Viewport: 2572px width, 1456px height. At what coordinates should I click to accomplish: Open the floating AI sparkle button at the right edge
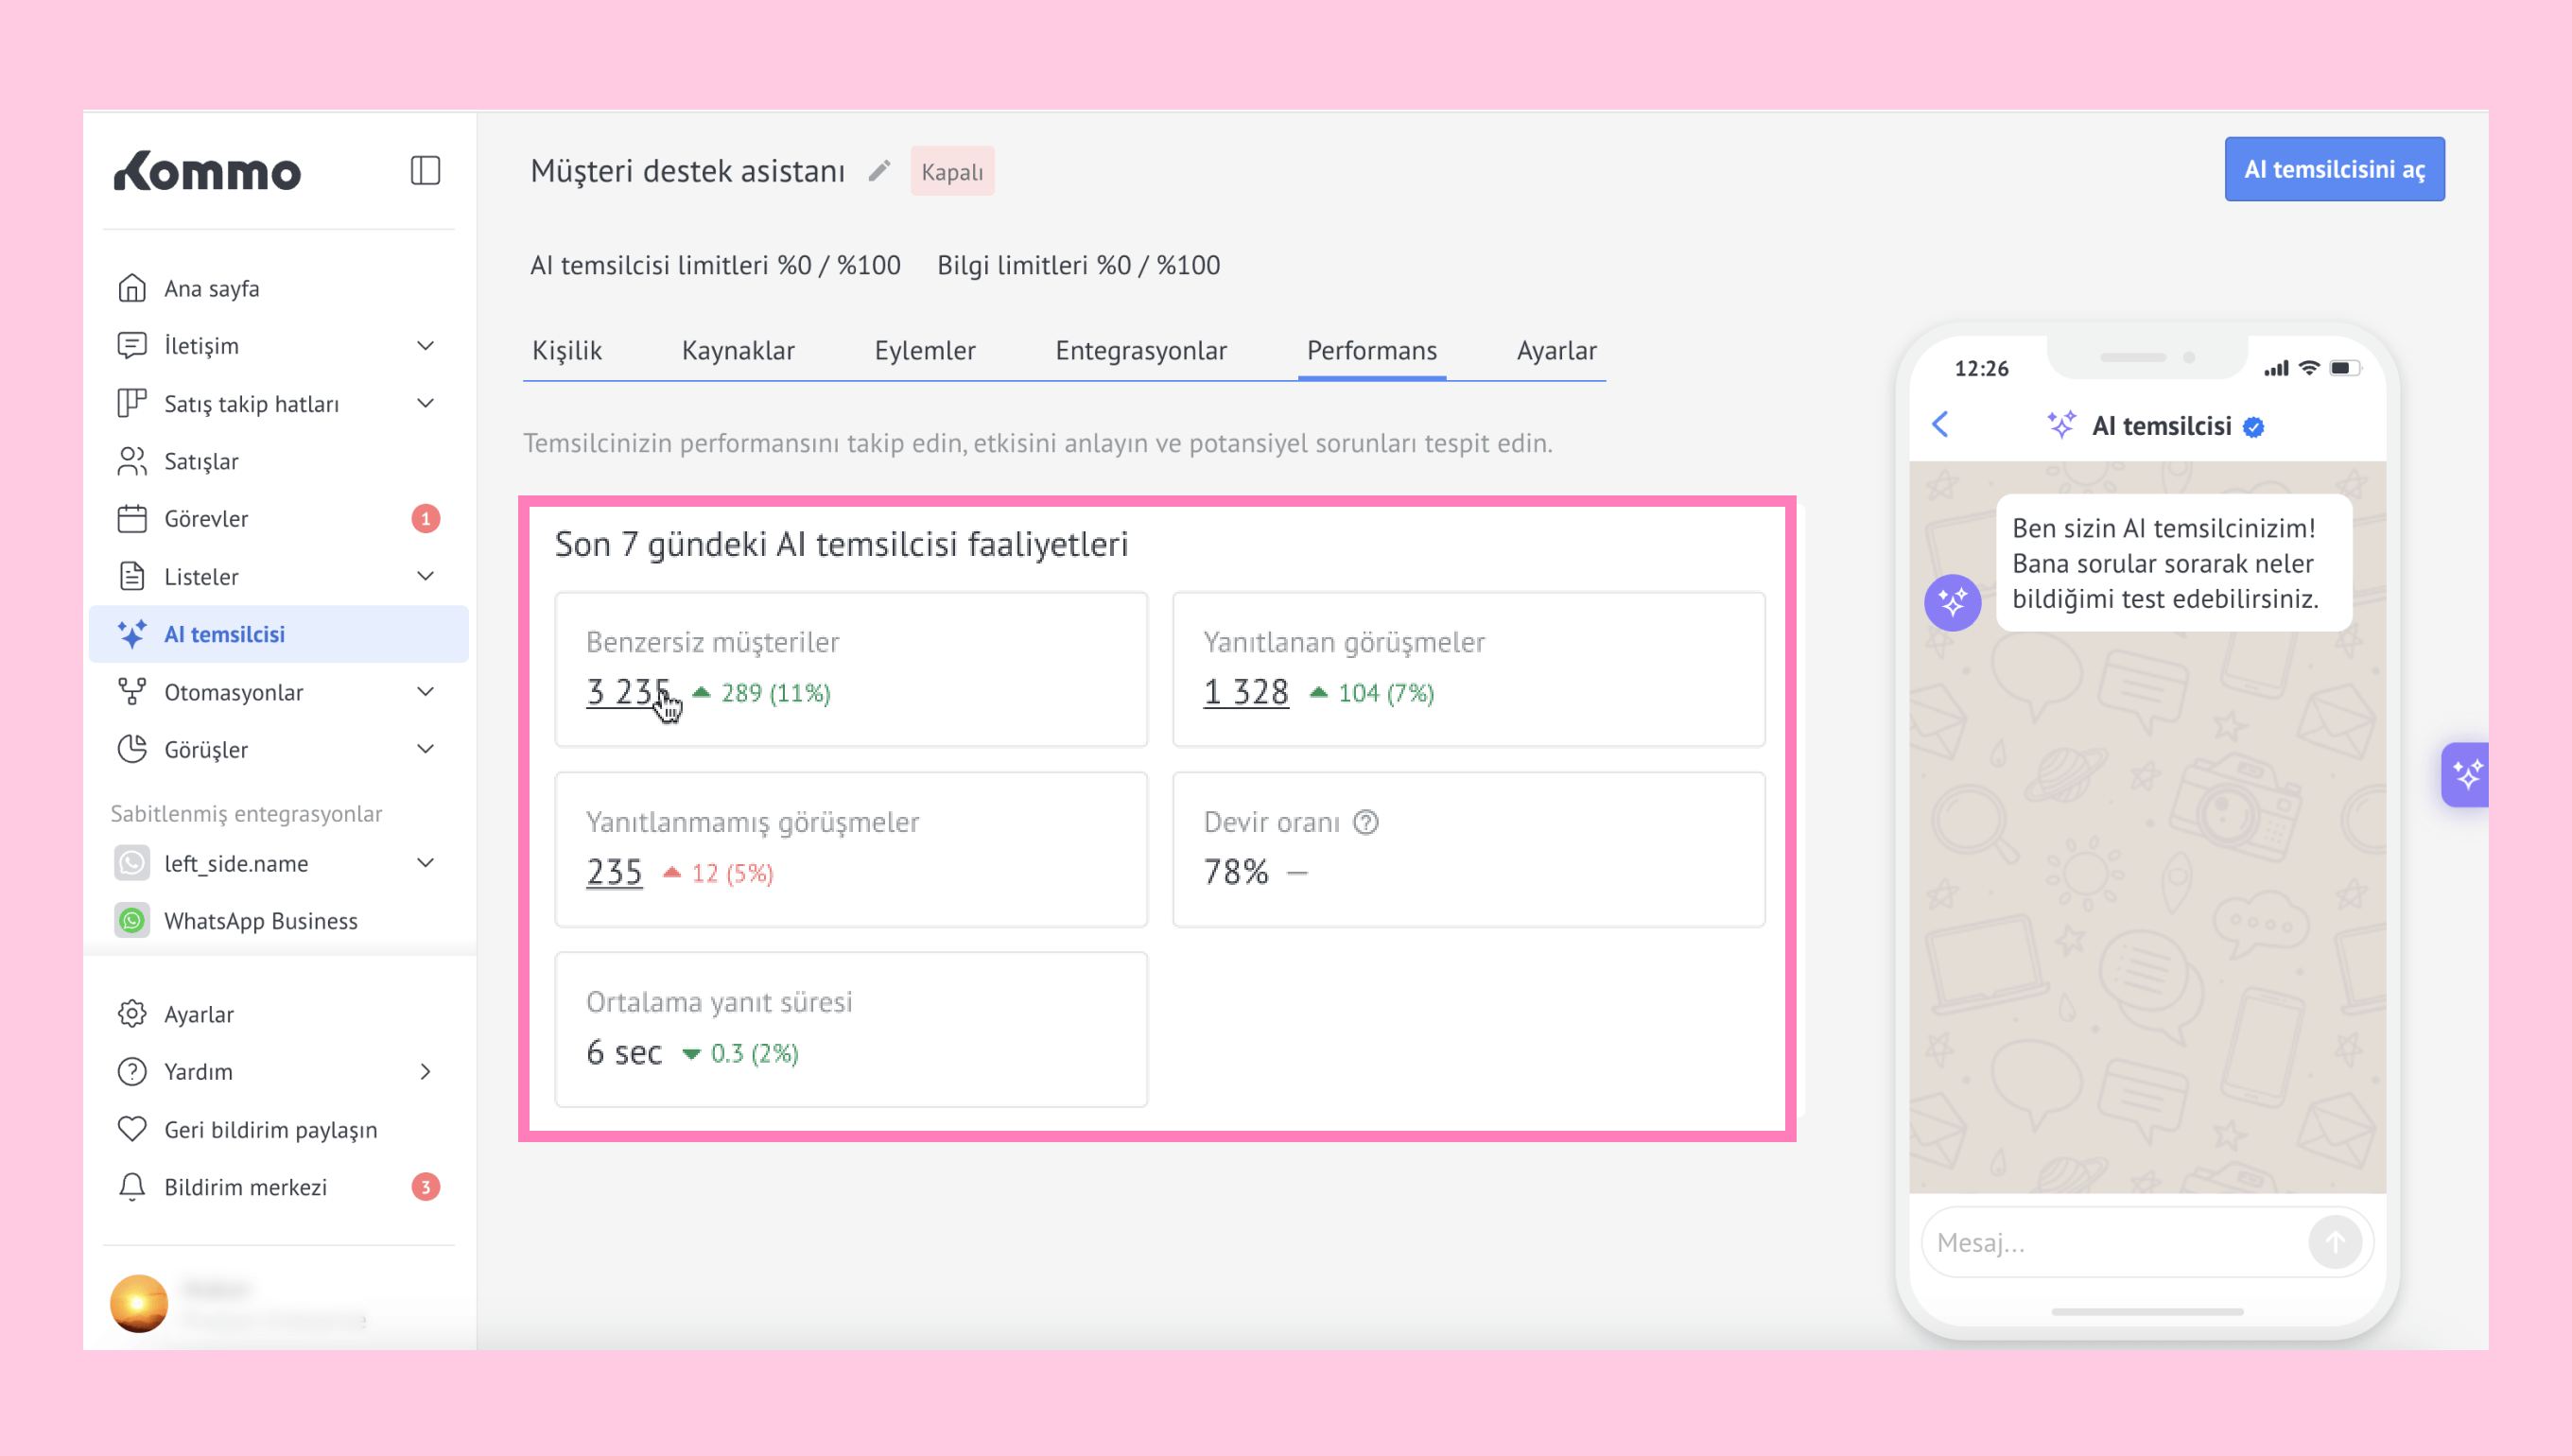tap(2465, 774)
